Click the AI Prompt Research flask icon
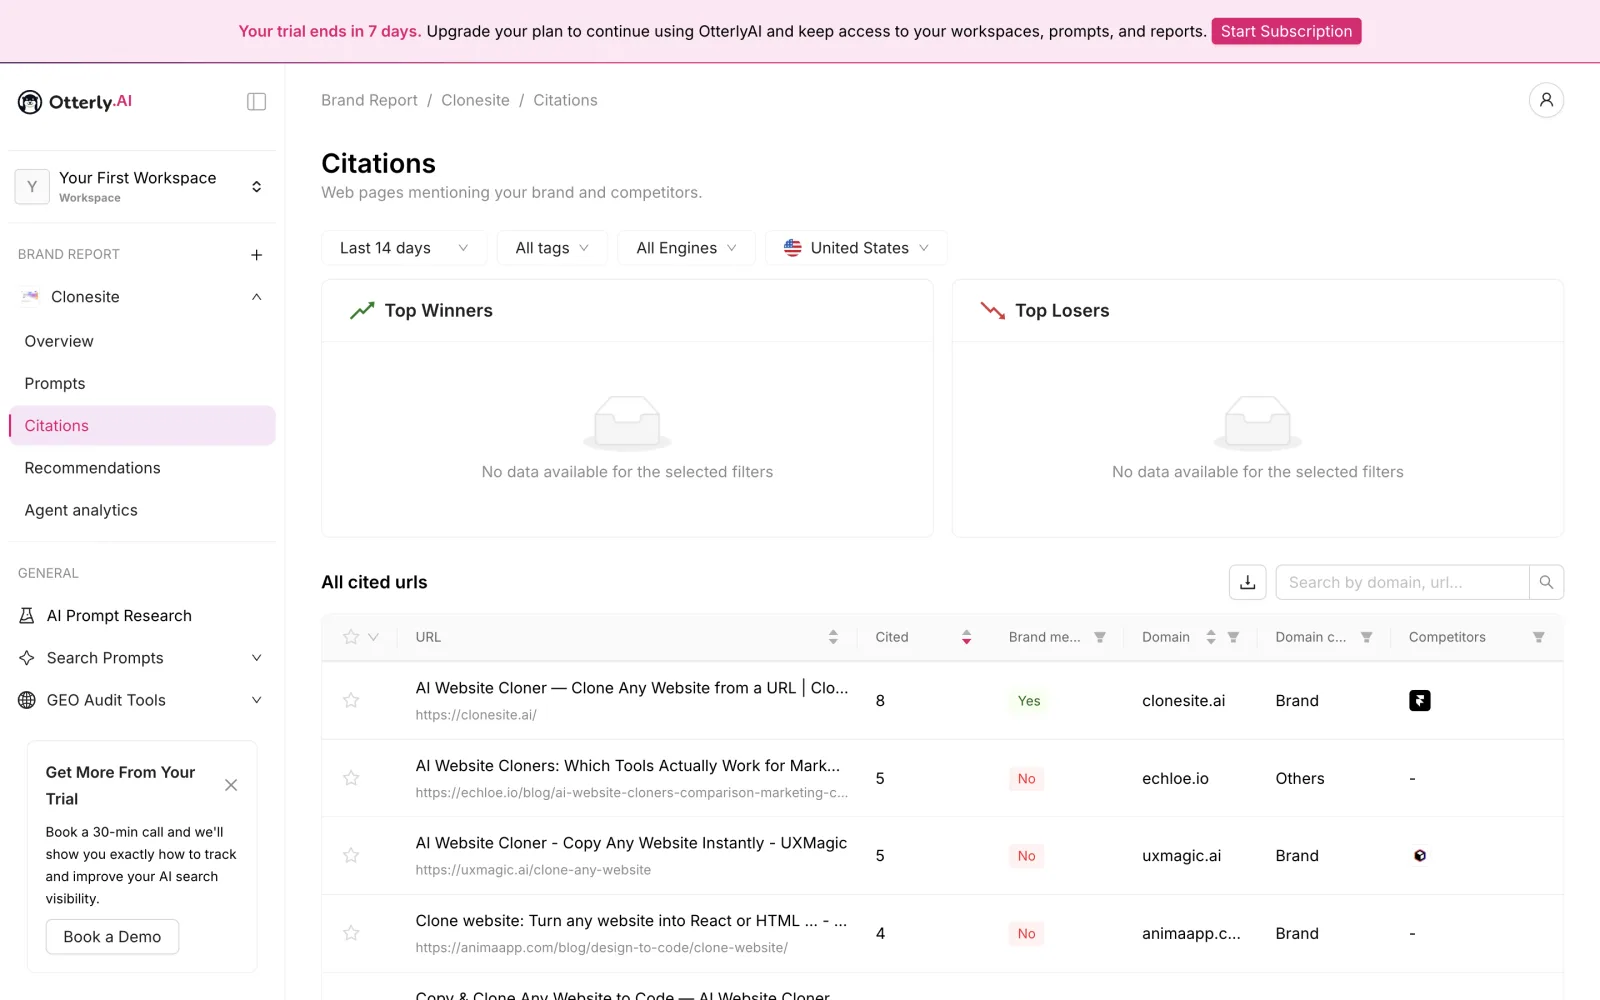Viewport: 1600px width, 1000px height. pos(27,616)
